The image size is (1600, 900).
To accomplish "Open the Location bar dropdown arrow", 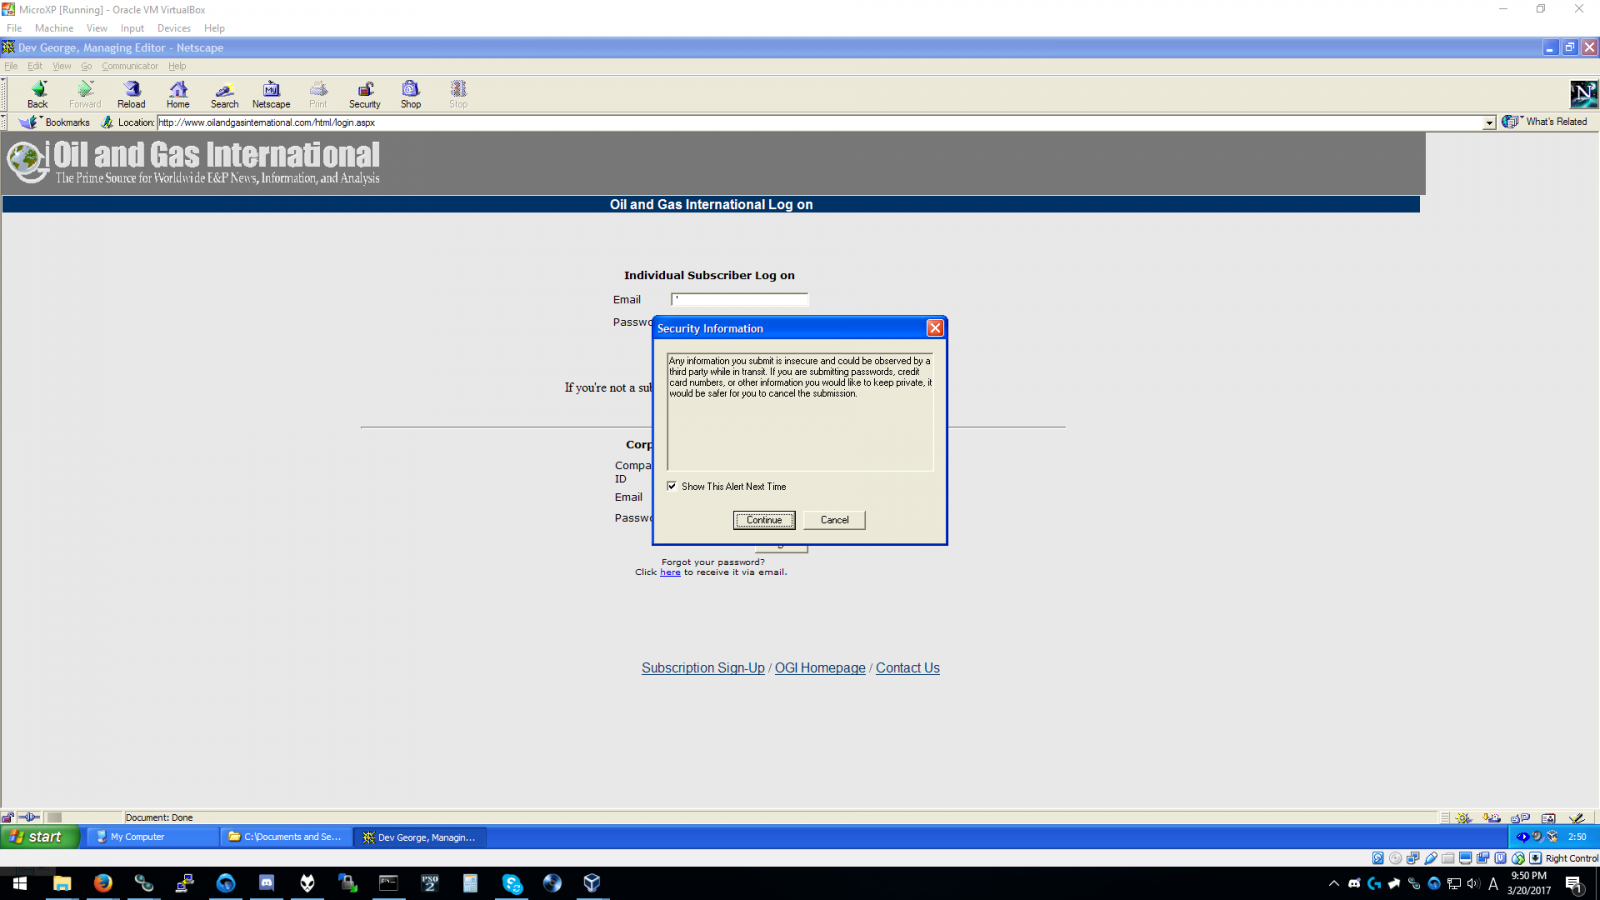I will coord(1489,123).
